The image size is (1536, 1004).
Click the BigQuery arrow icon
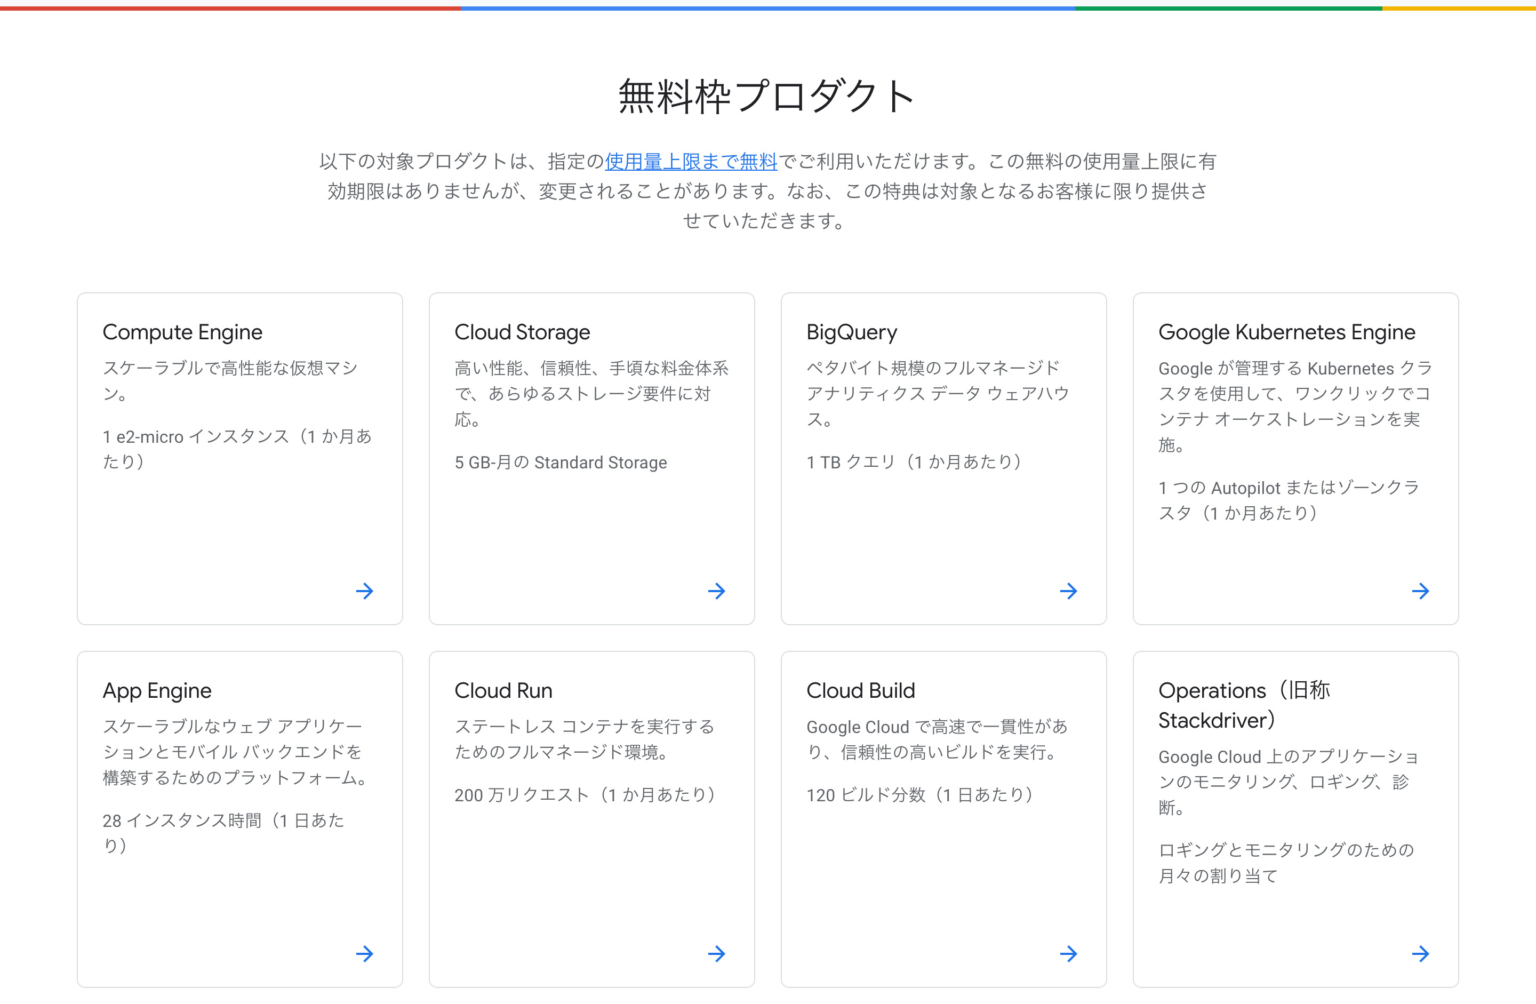1068,591
